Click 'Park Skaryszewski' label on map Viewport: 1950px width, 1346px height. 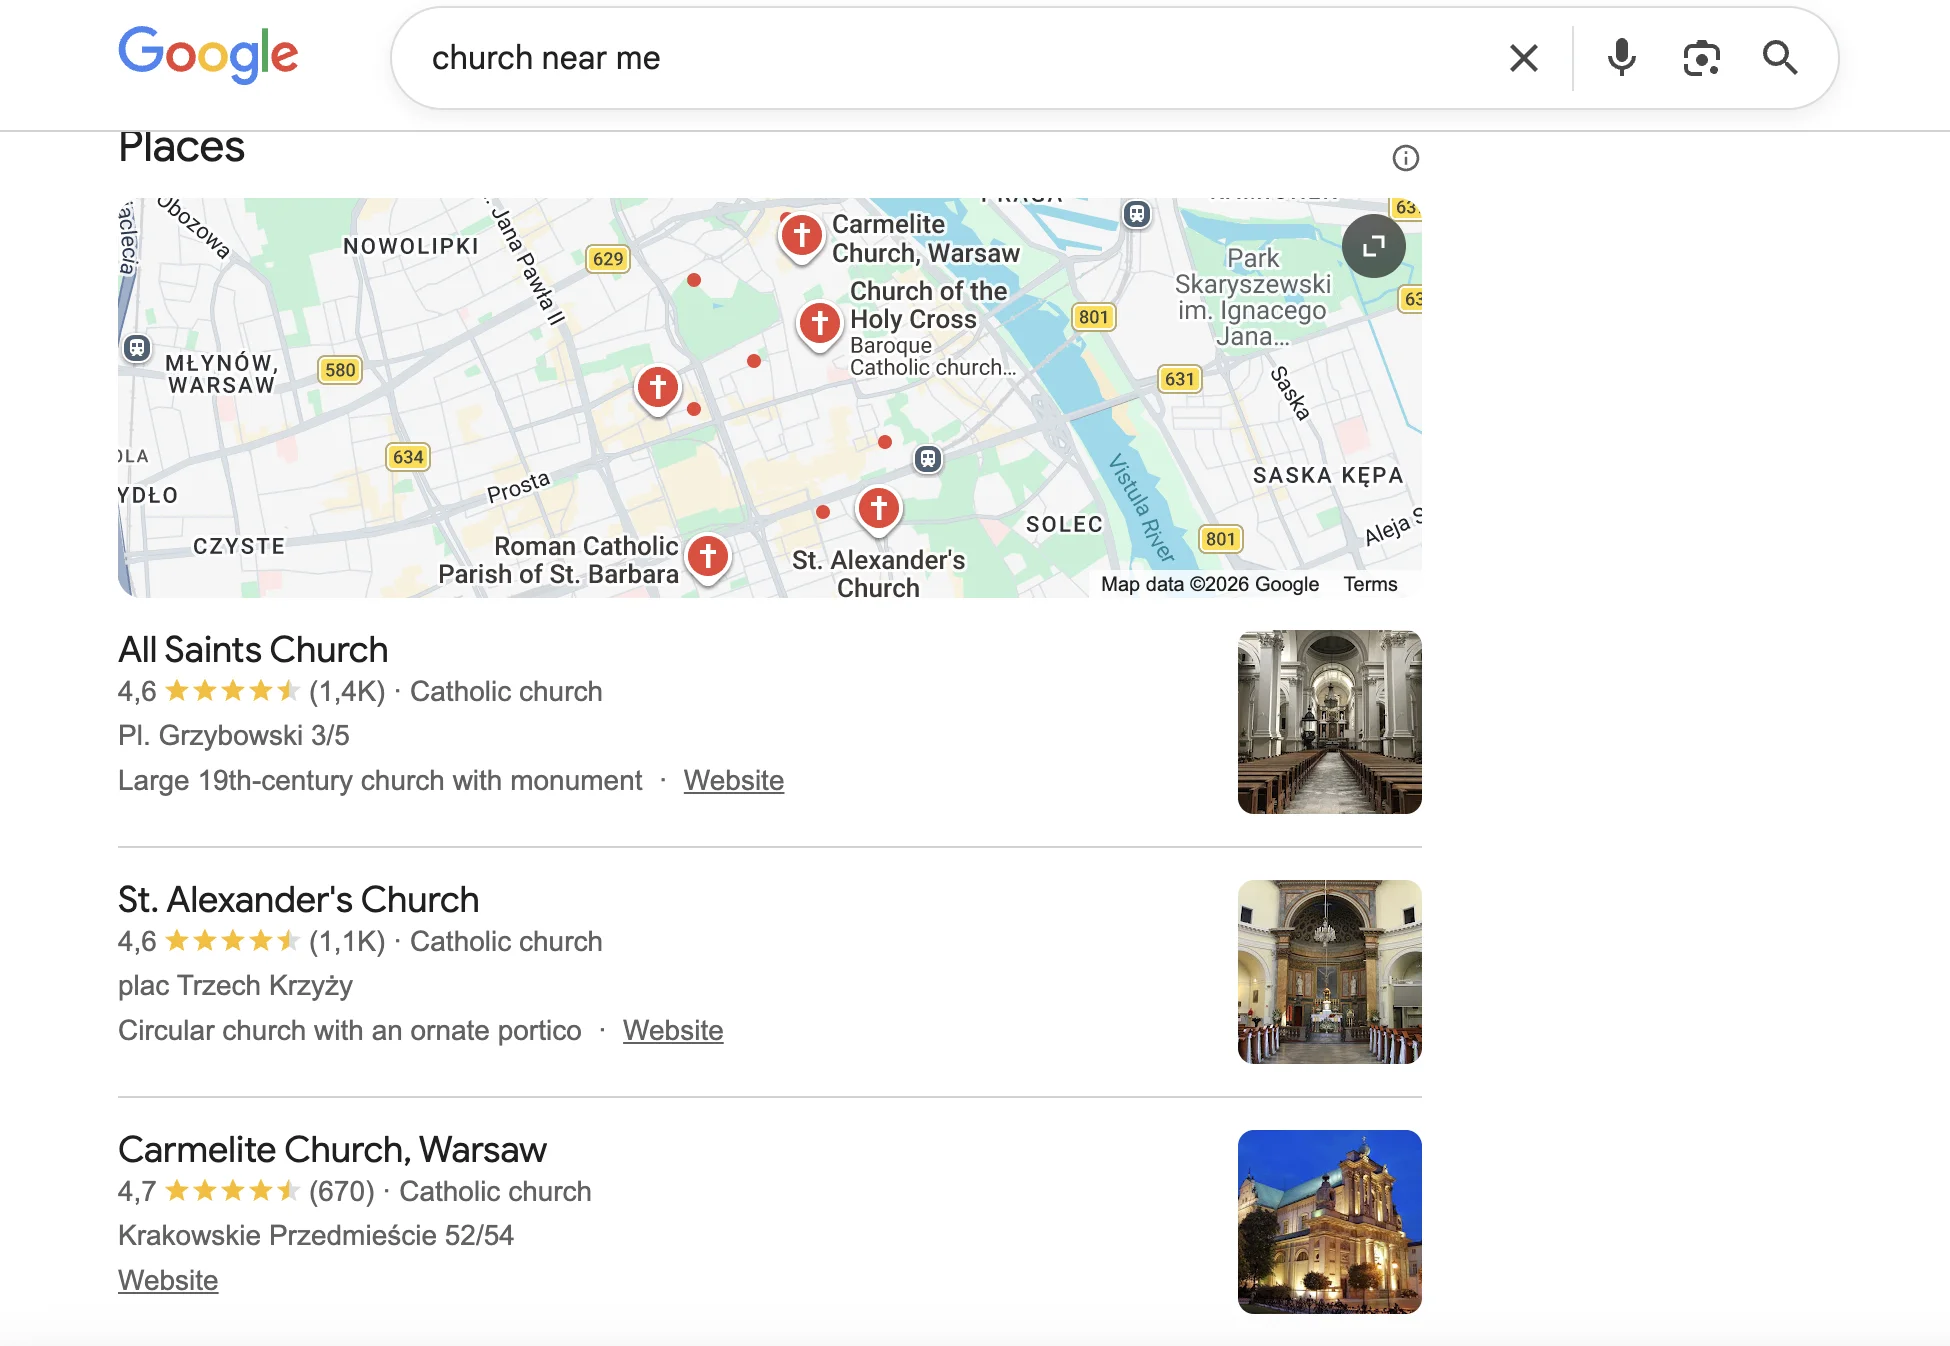coord(1252,297)
